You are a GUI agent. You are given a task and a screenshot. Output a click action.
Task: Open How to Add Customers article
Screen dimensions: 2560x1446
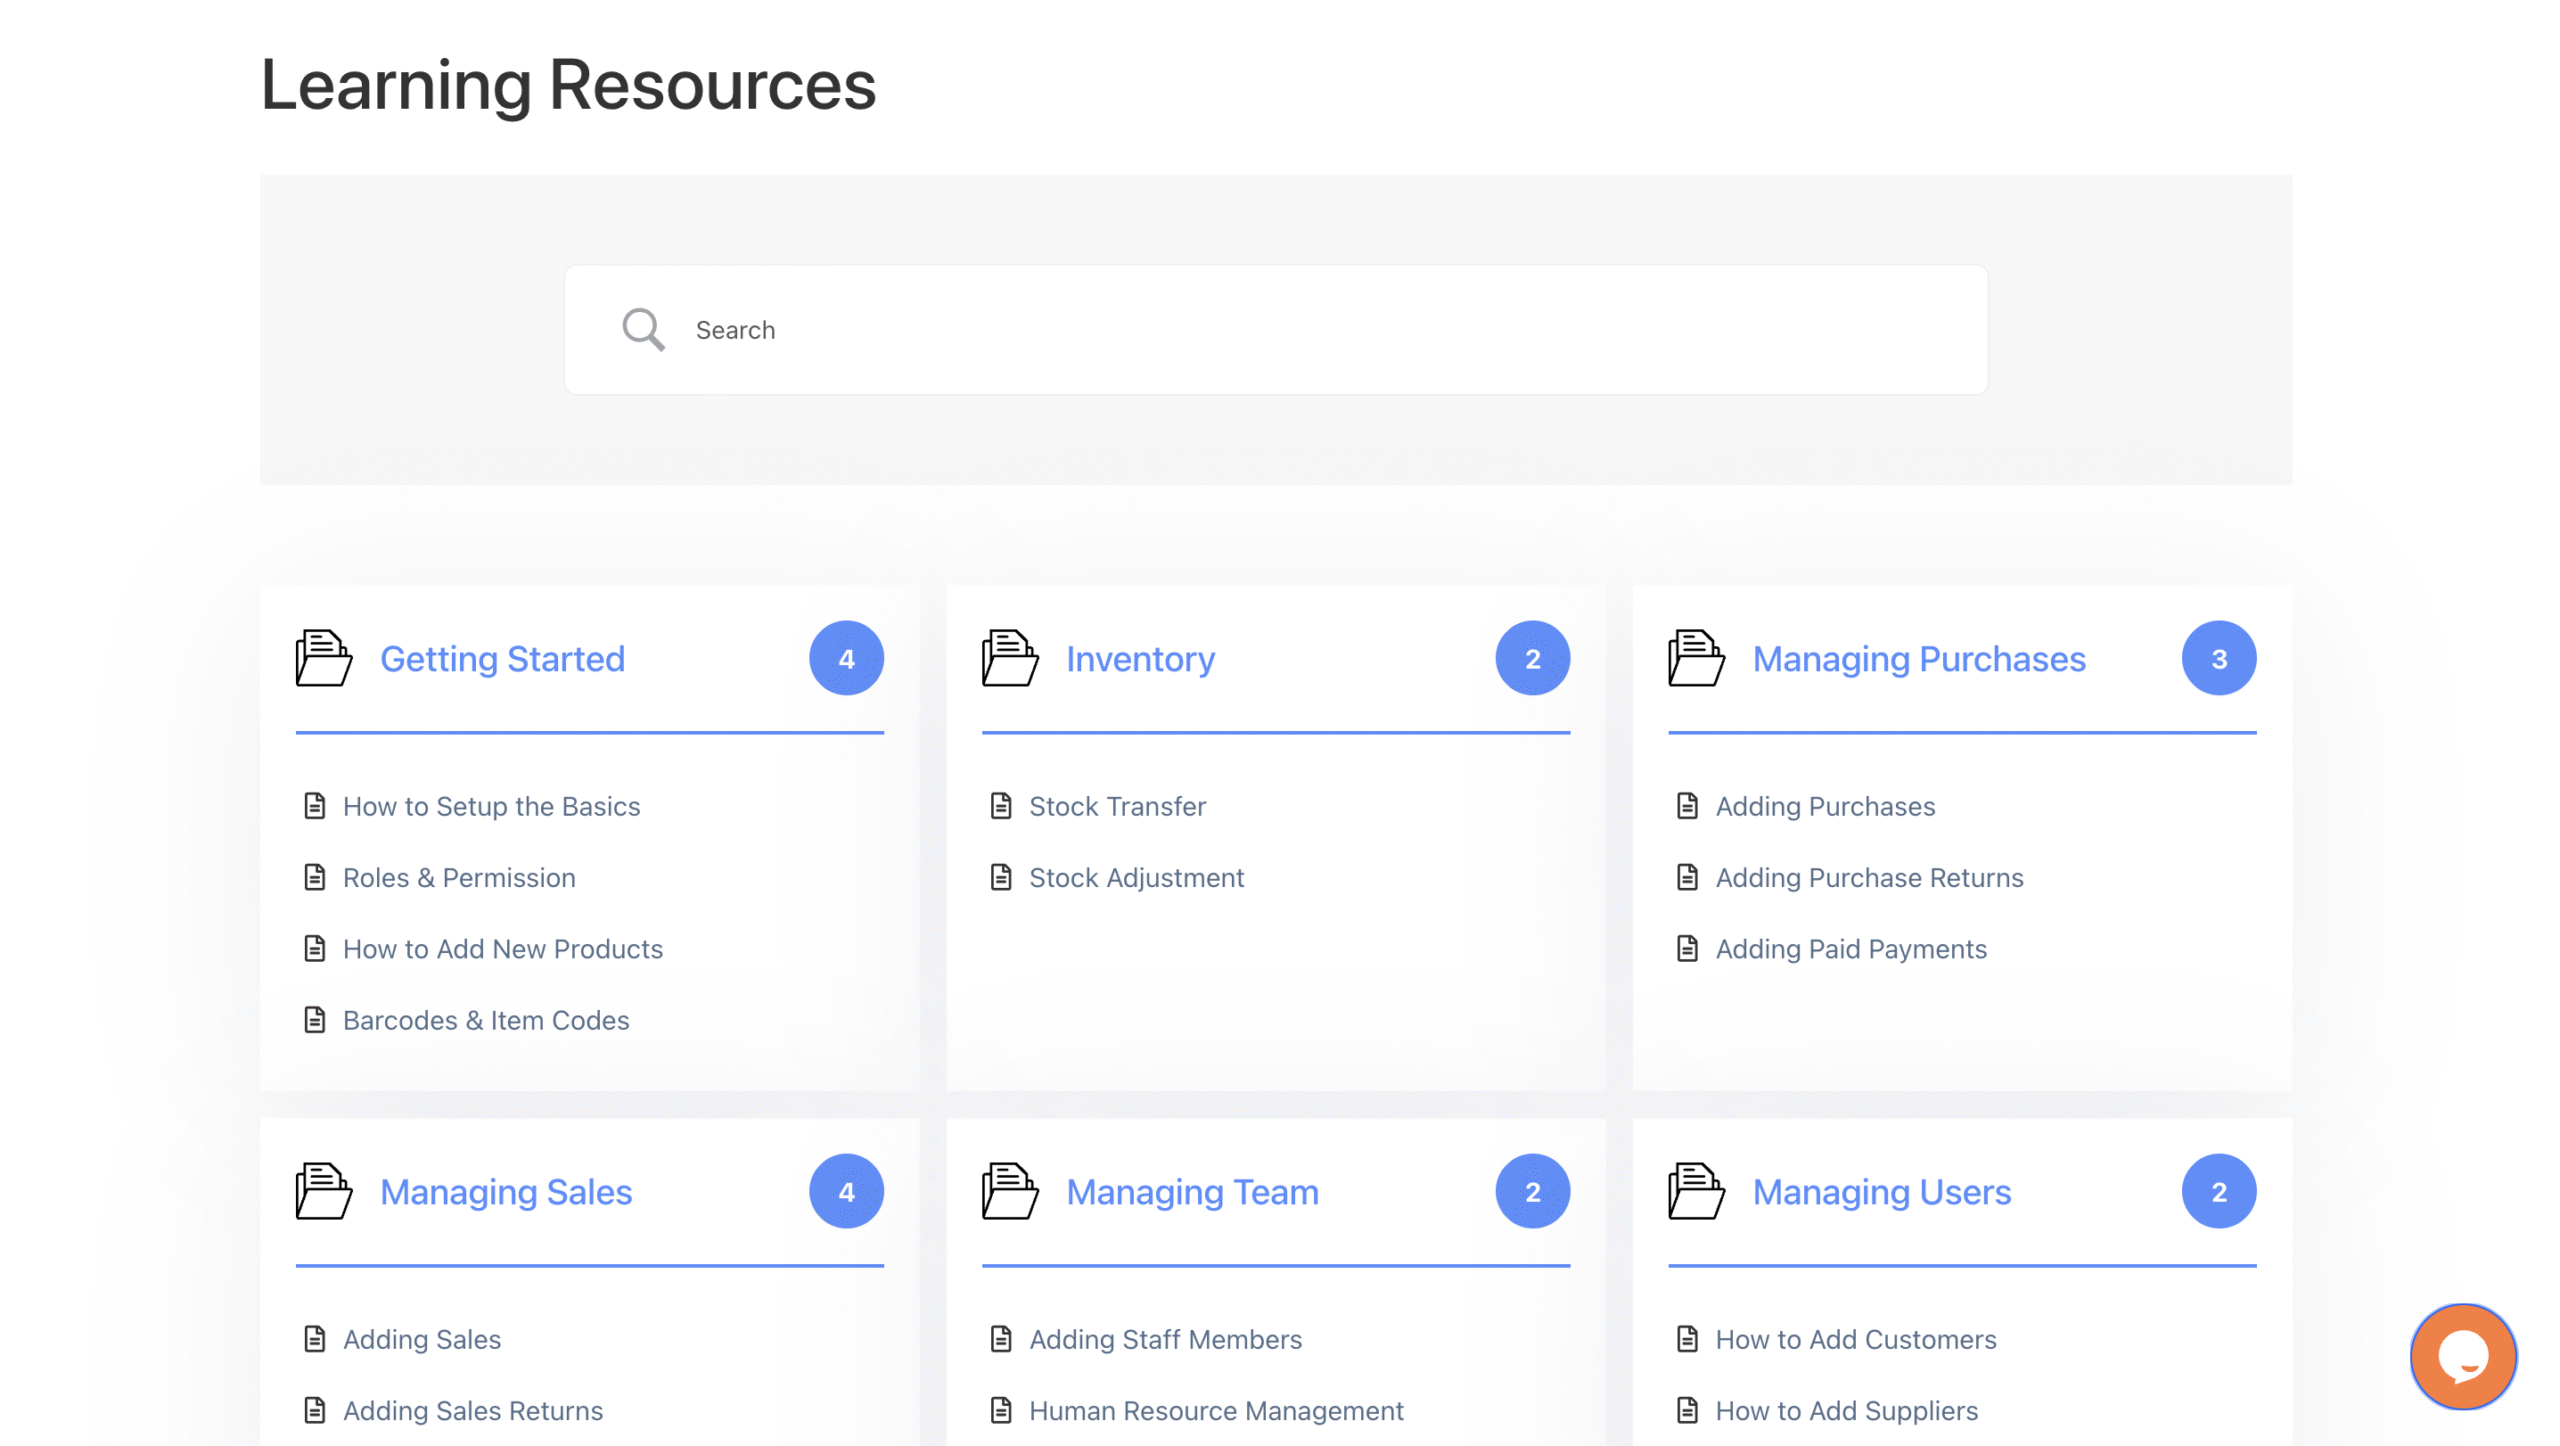pyautogui.click(x=1855, y=1339)
